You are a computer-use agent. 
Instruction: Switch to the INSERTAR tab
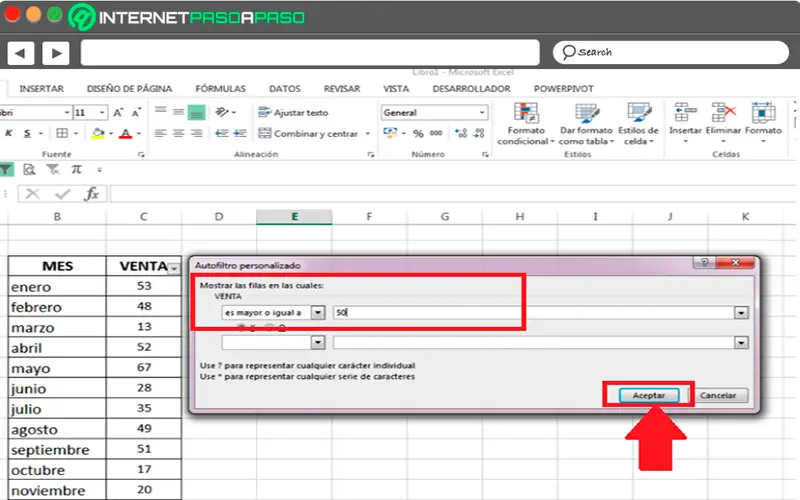tap(41, 89)
